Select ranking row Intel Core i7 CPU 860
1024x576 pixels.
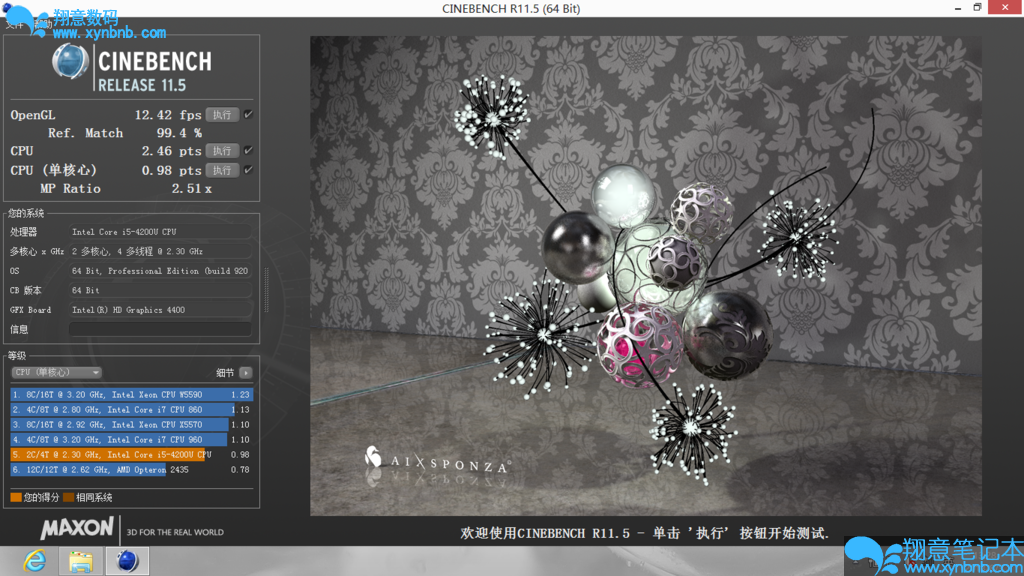tap(131, 409)
